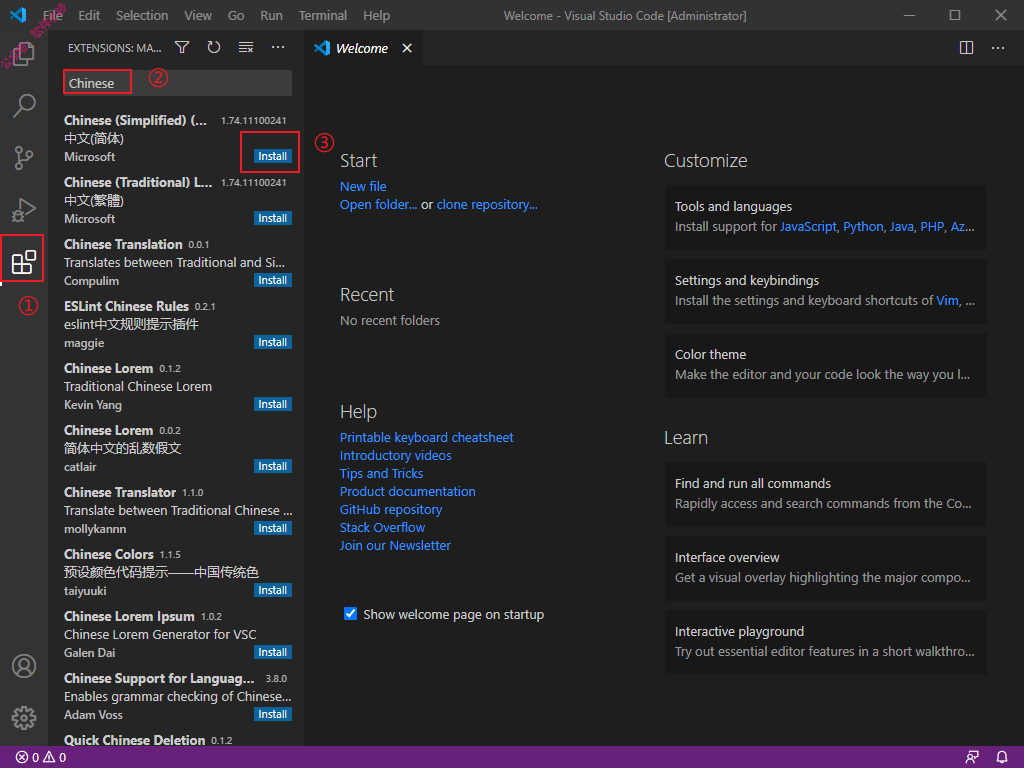1024x768 pixels.
Task: Open Product documentation link
Action: point(408,492)
